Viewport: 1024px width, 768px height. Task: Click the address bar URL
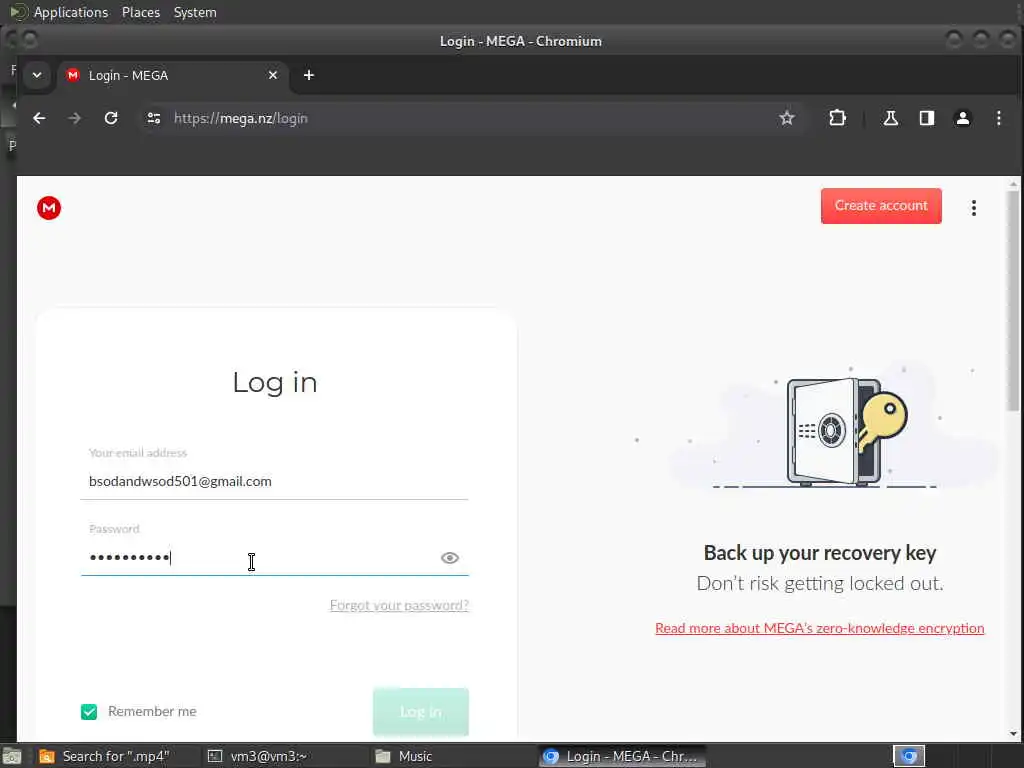click(x=240, y=118)
